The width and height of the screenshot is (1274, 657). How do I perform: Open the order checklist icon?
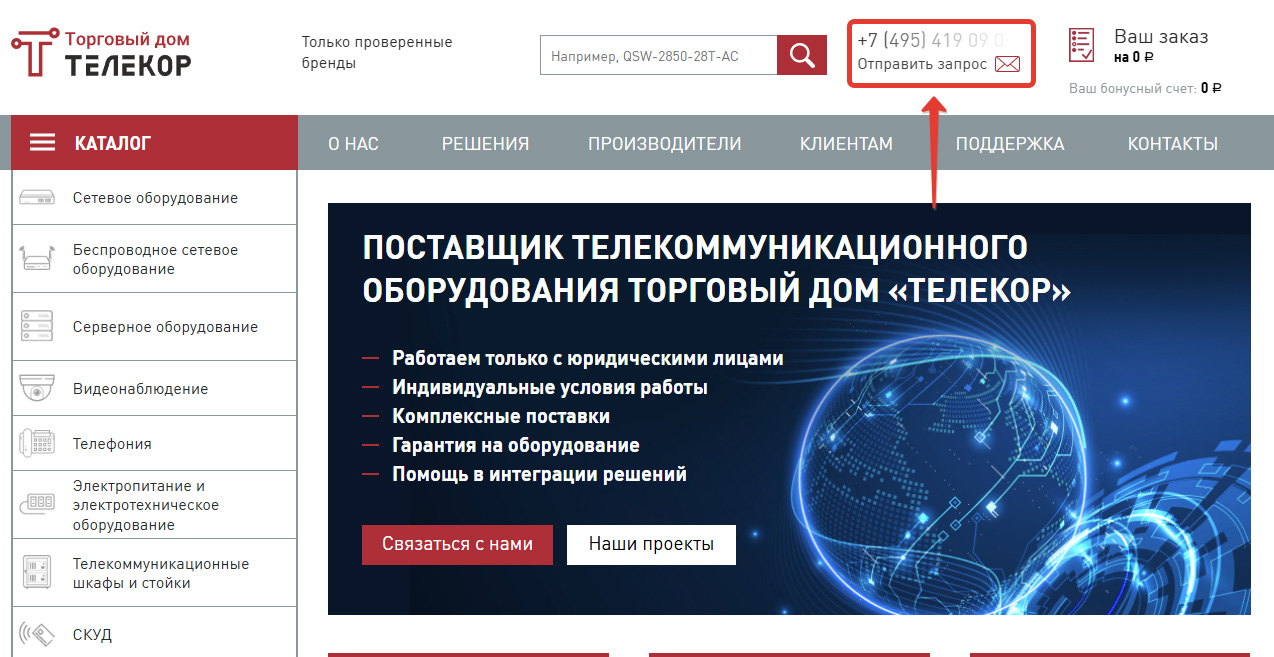(x=1081, y=45)
